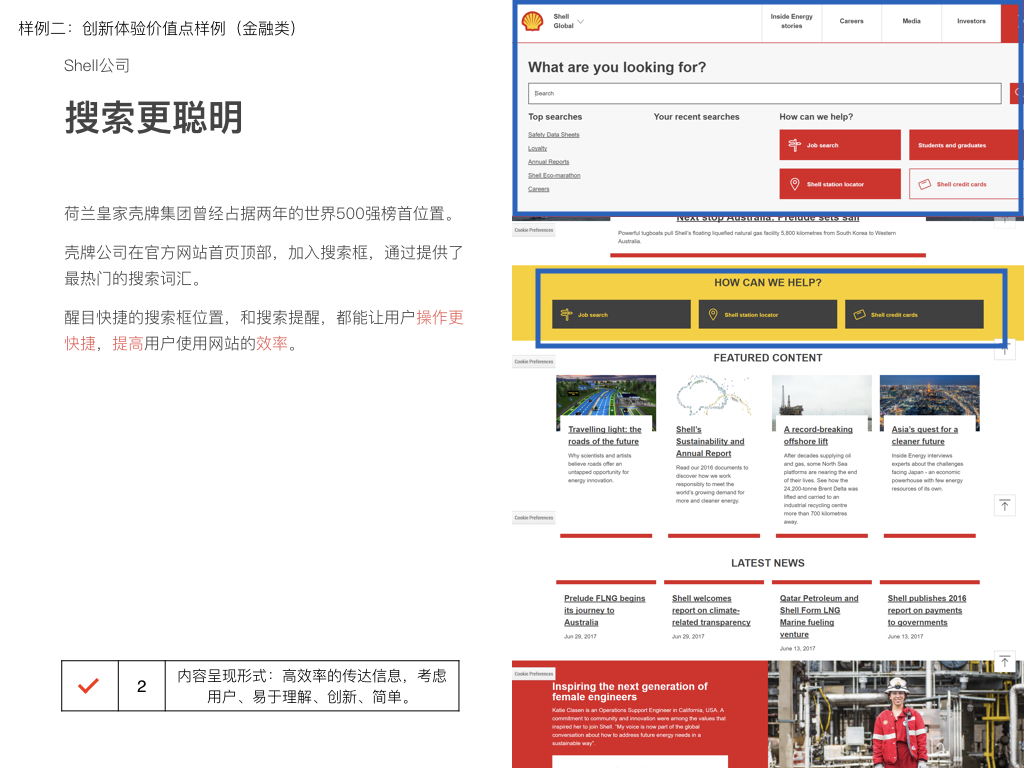Click back-to-top arrow beside Asia's quest article
This screenshot has width=1024, height=768.
coord(1004,505)
